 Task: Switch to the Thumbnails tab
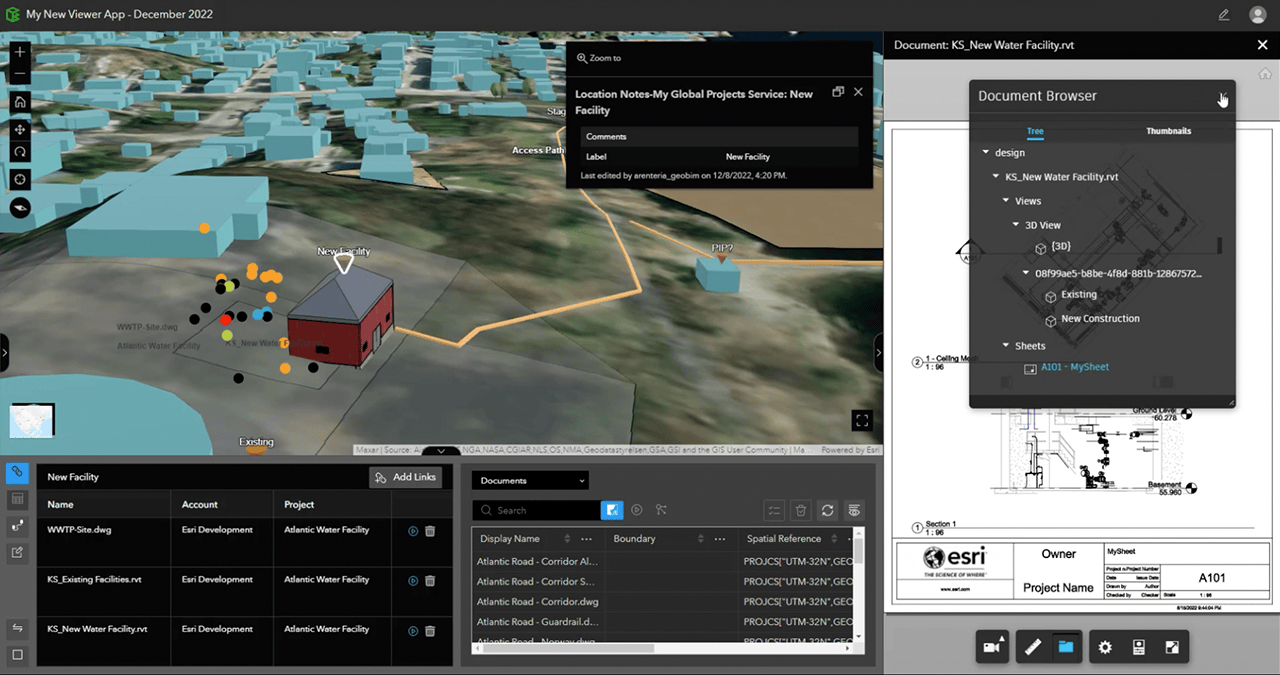tap(1169, 131)
